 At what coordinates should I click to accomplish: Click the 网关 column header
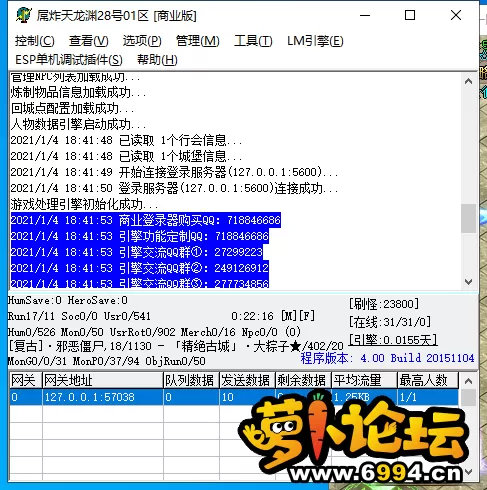coord(26,380)
